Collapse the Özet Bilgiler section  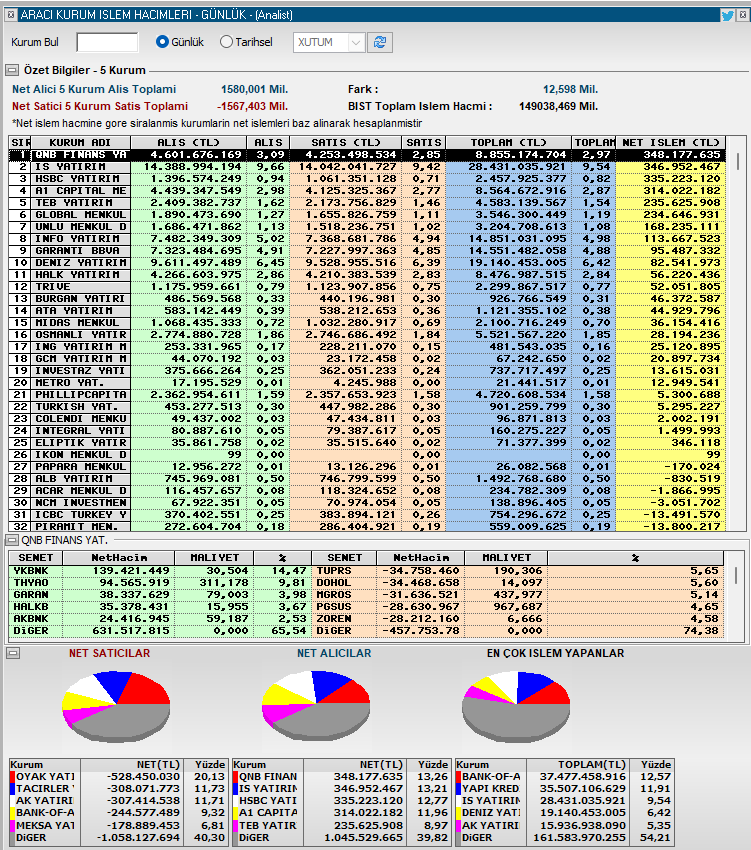click(12, 70)
